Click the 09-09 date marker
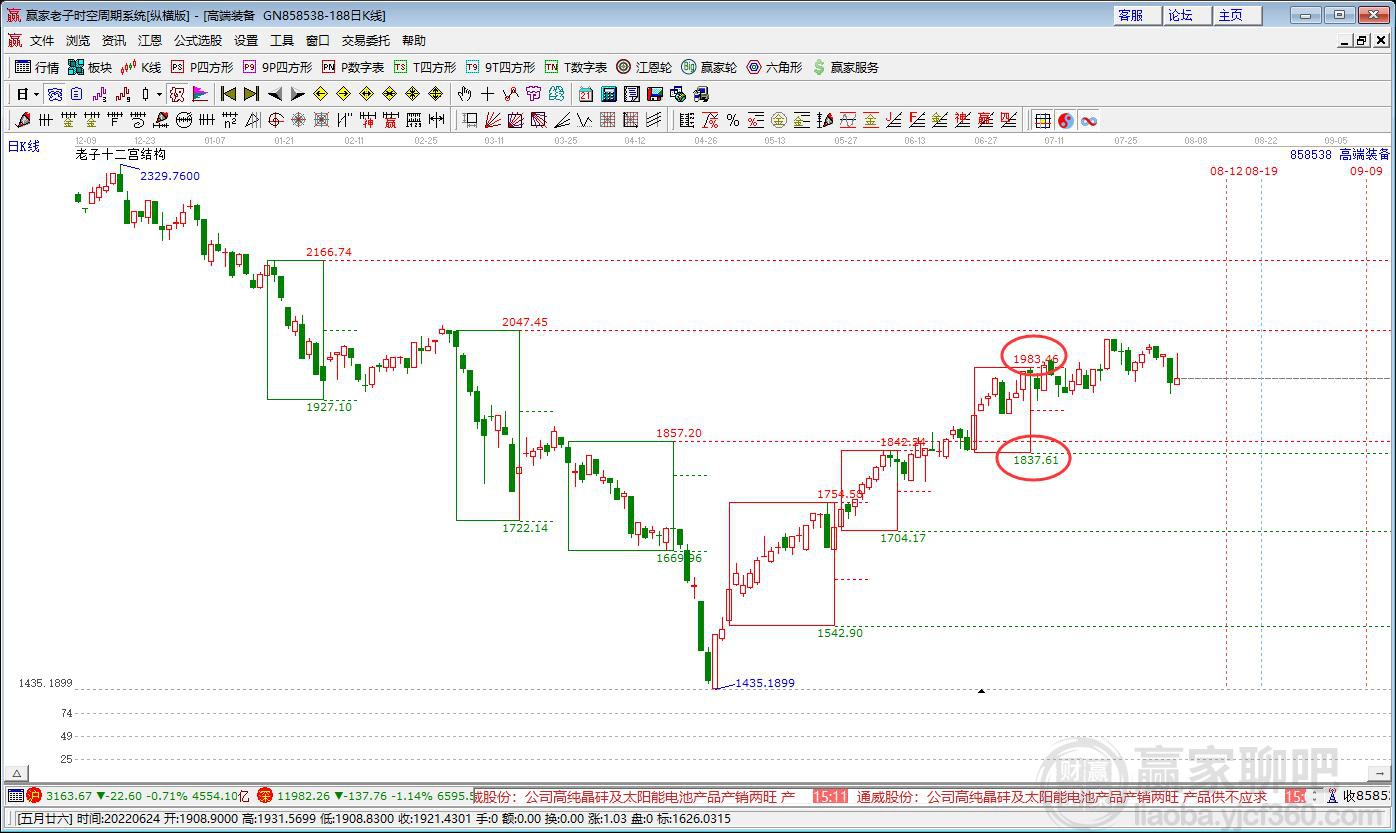Screen dimensions: 1396x833 (x=1366, y=171)
